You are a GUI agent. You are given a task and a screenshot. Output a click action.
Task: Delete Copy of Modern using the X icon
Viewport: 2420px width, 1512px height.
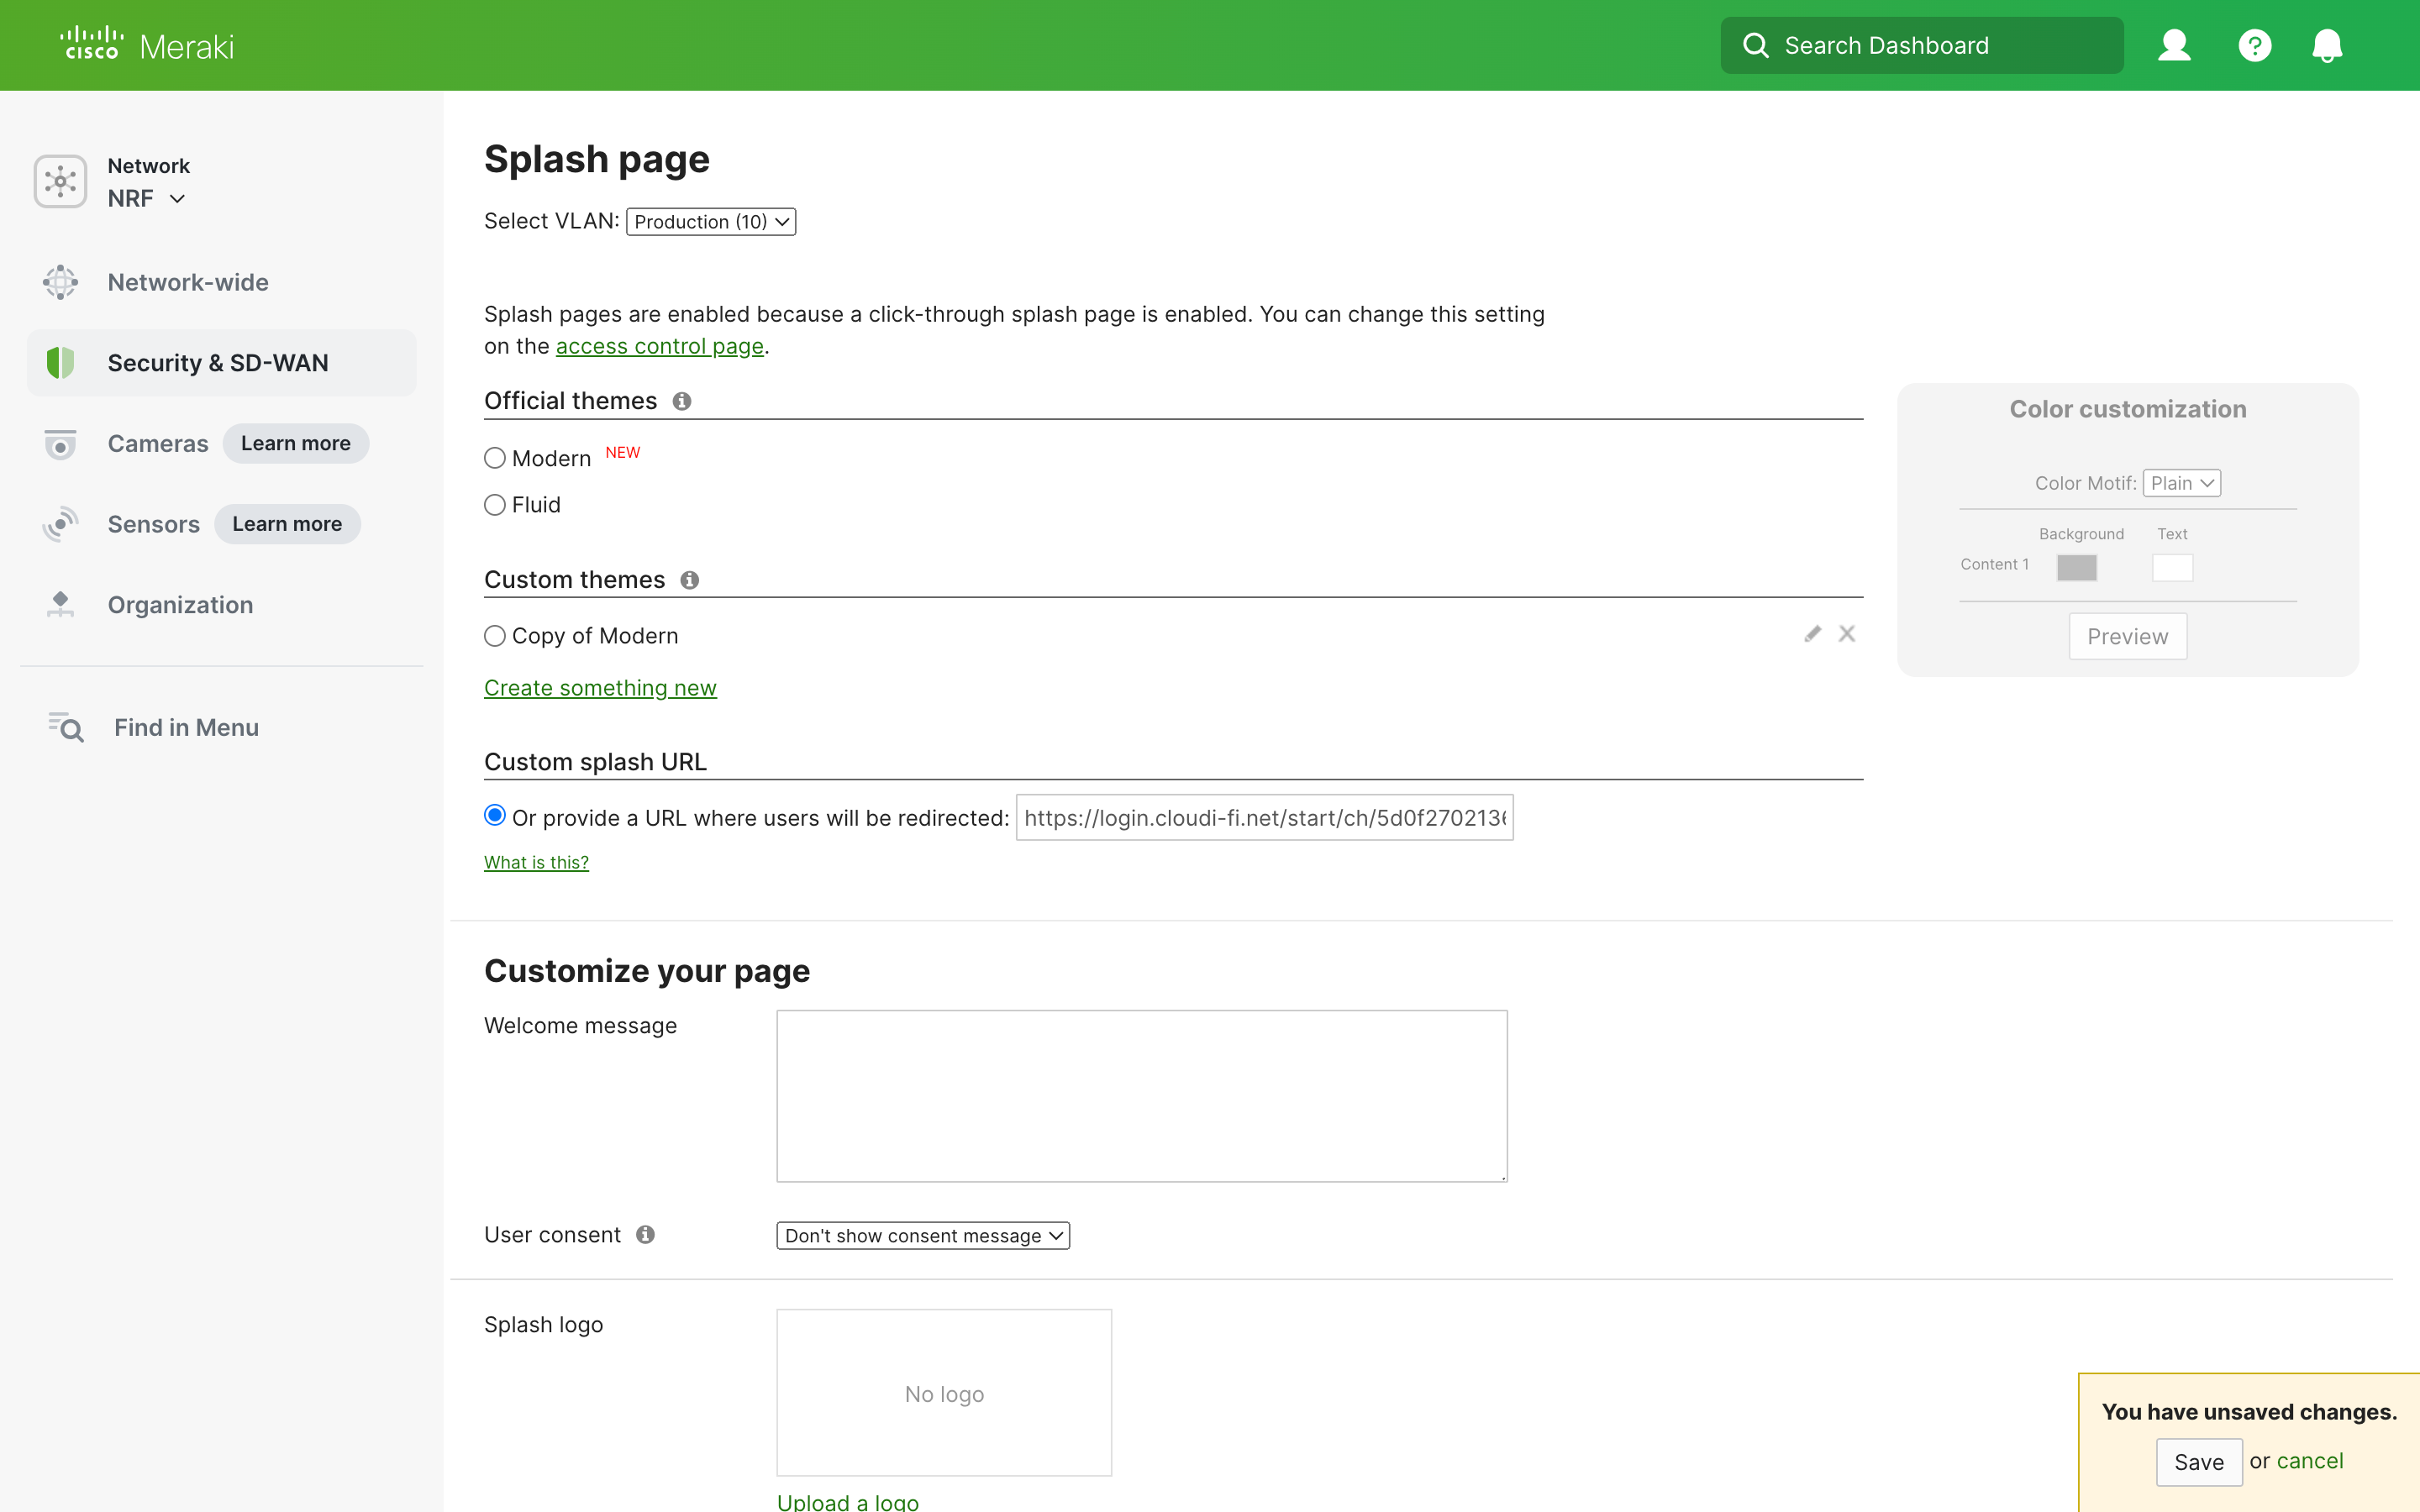[1847, 634]
